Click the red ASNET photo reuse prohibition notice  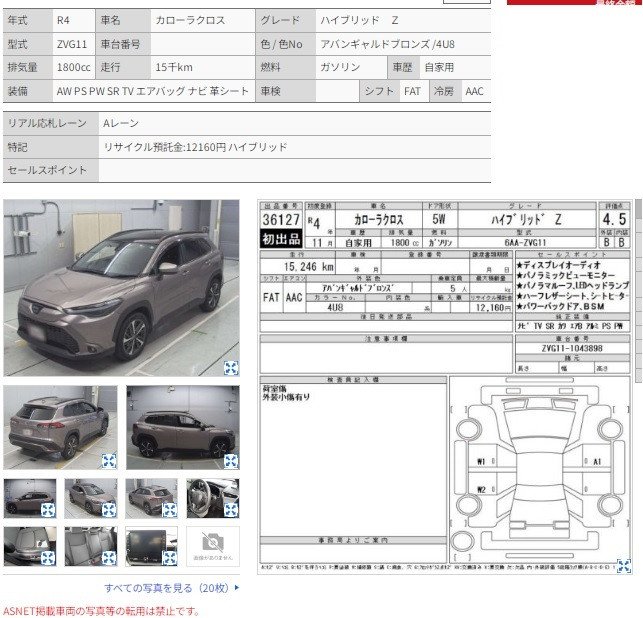click(101, 611)
